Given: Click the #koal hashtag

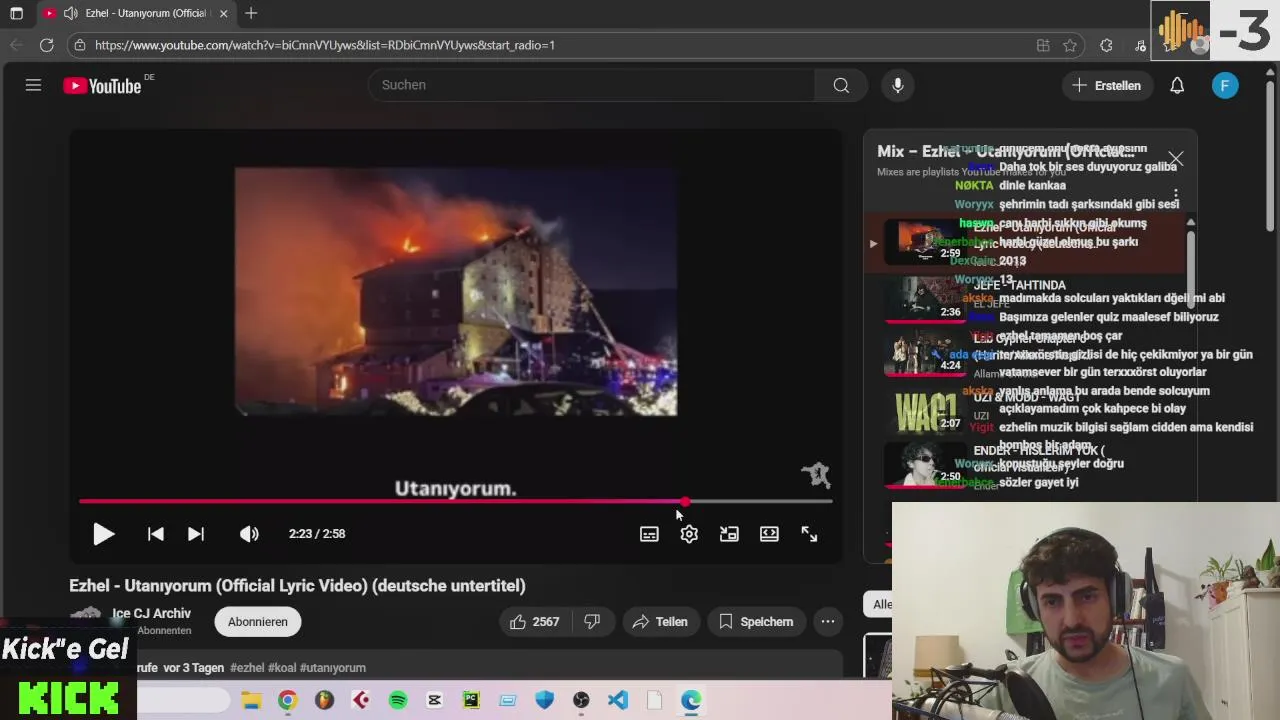Looking at the screenshot, I should pos(282,668).
